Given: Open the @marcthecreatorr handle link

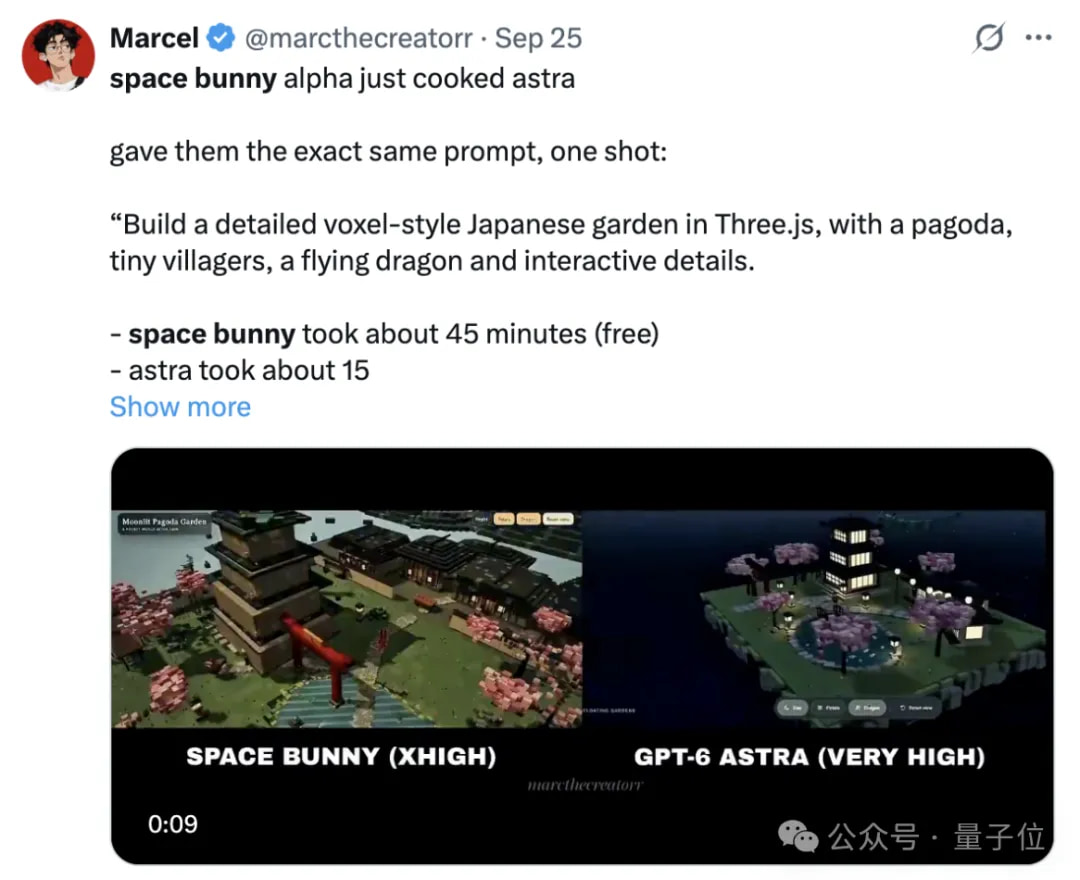Looking at the screenshot, I should (x=358, y=39).
